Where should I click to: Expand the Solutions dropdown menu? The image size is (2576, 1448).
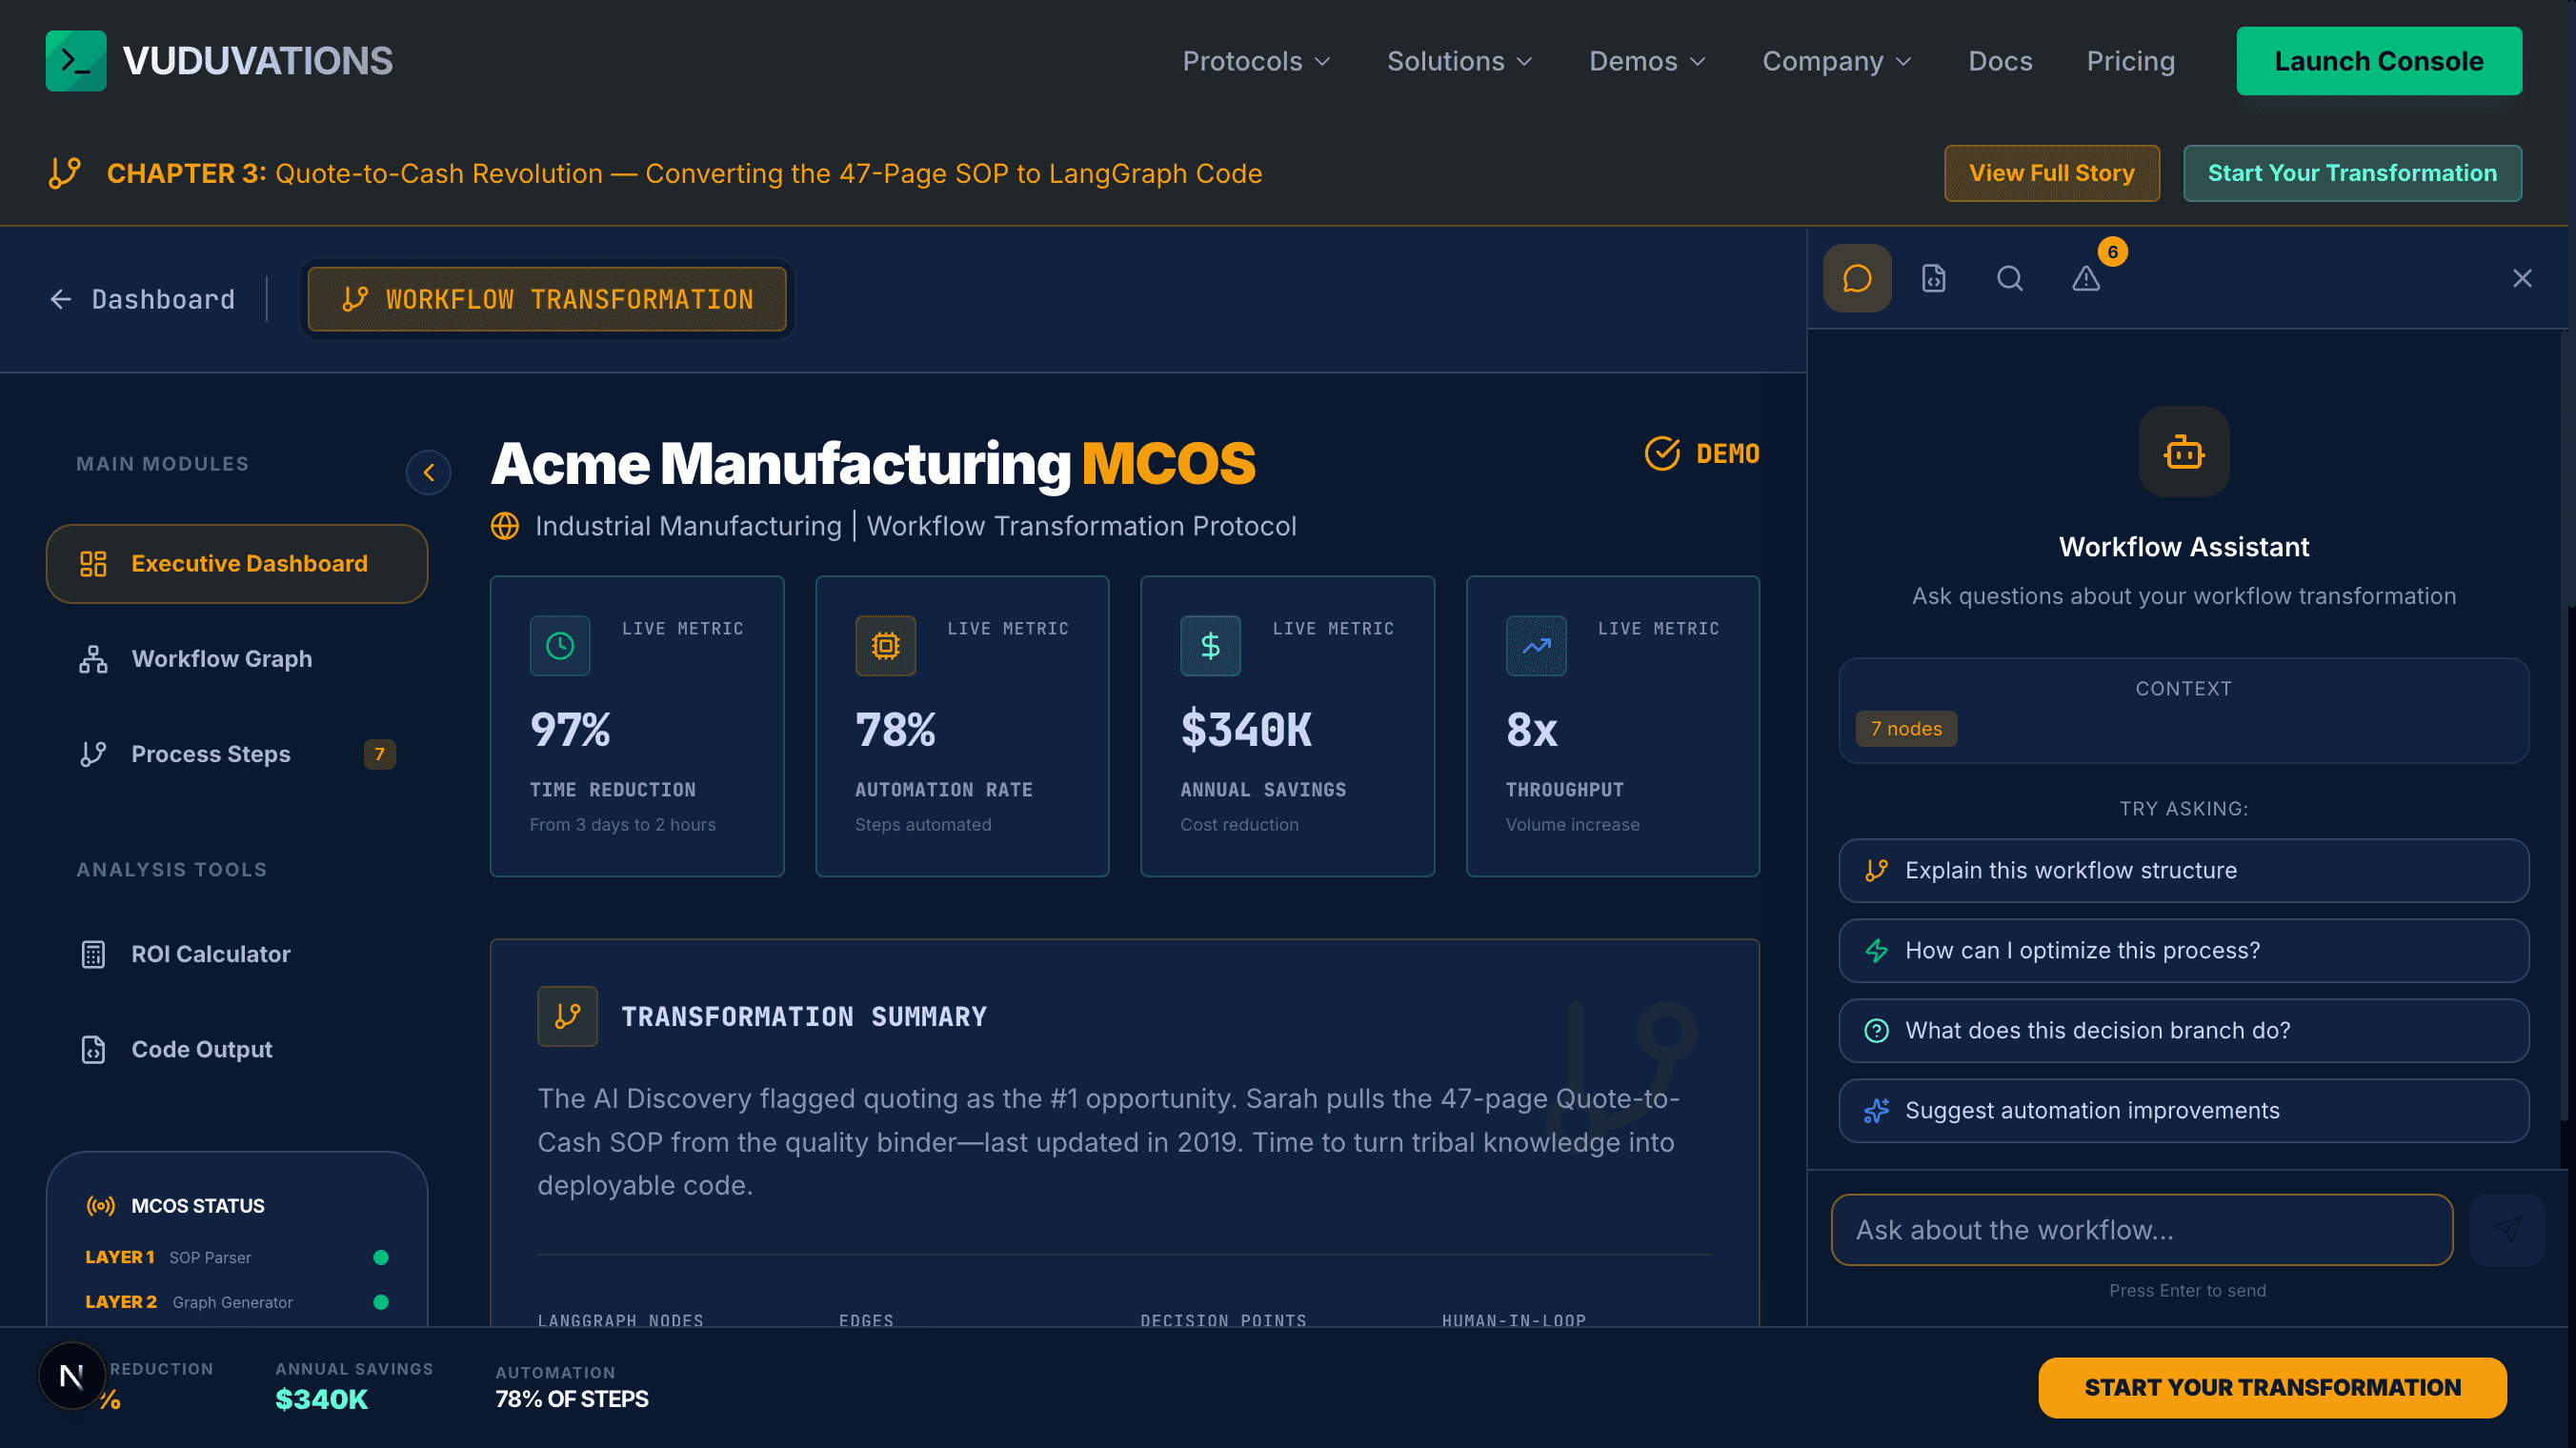tap(1459, 61)
